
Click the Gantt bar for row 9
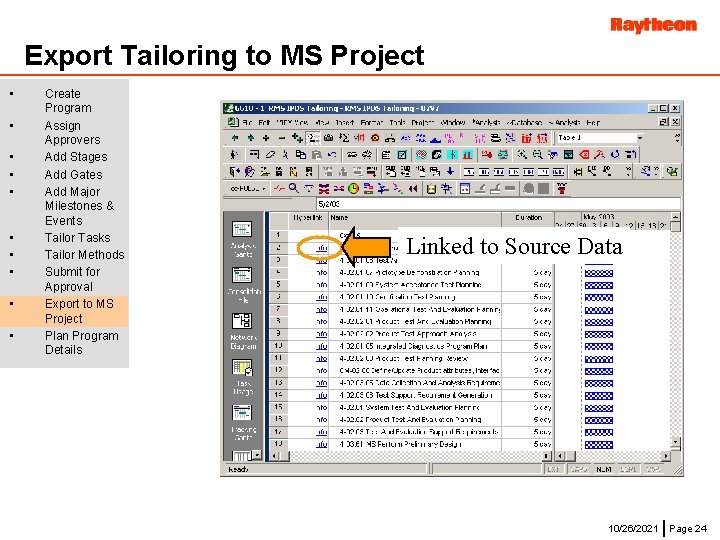(x=599, y=334)
